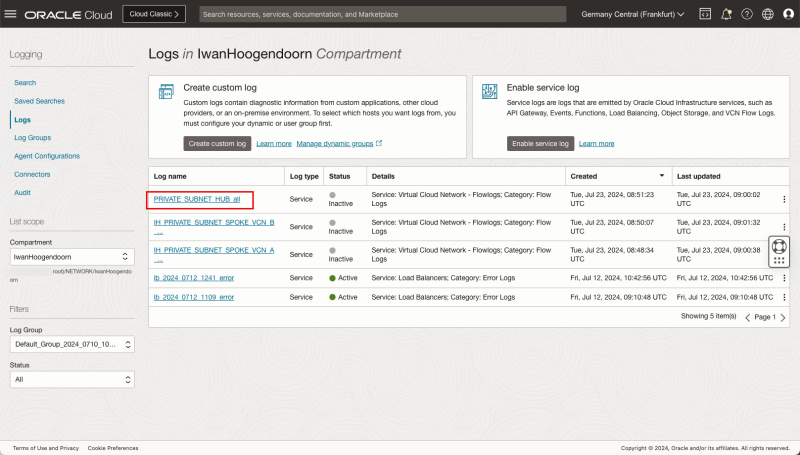The image size is (800, 455).
Task: Open the Germany Central region selector
Action: 633,15
